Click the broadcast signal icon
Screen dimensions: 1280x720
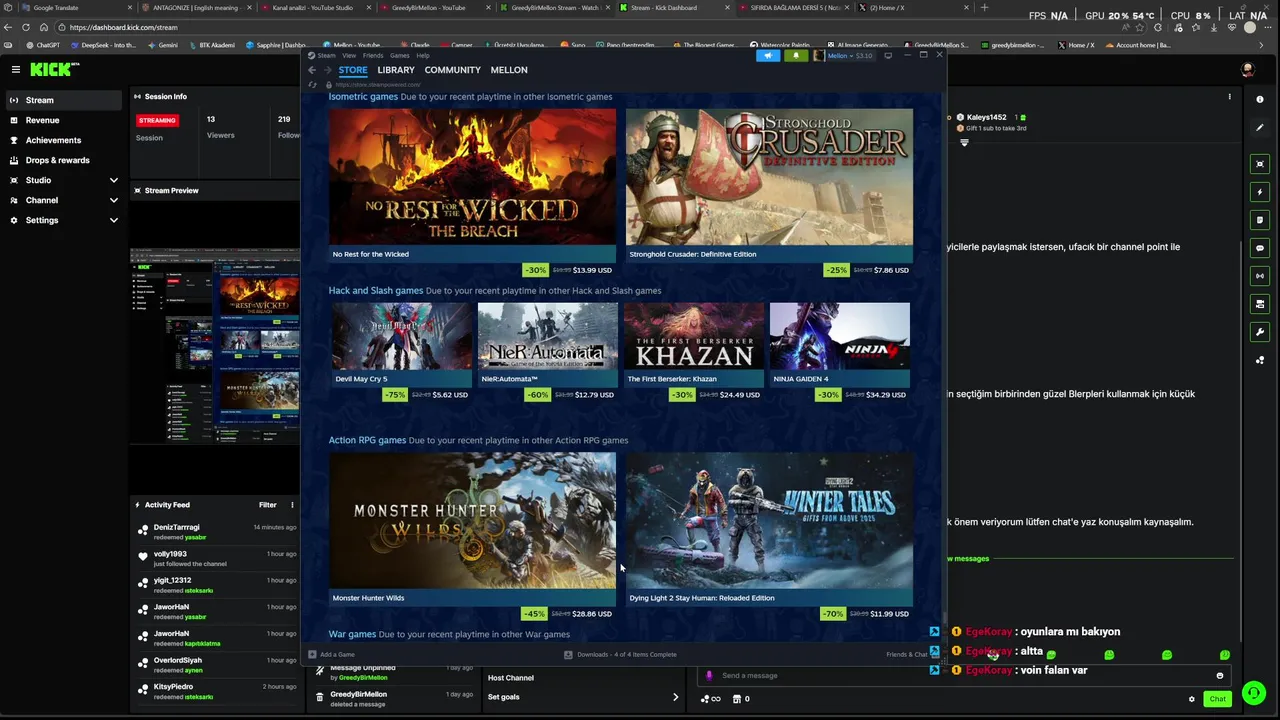(1260, 276)
